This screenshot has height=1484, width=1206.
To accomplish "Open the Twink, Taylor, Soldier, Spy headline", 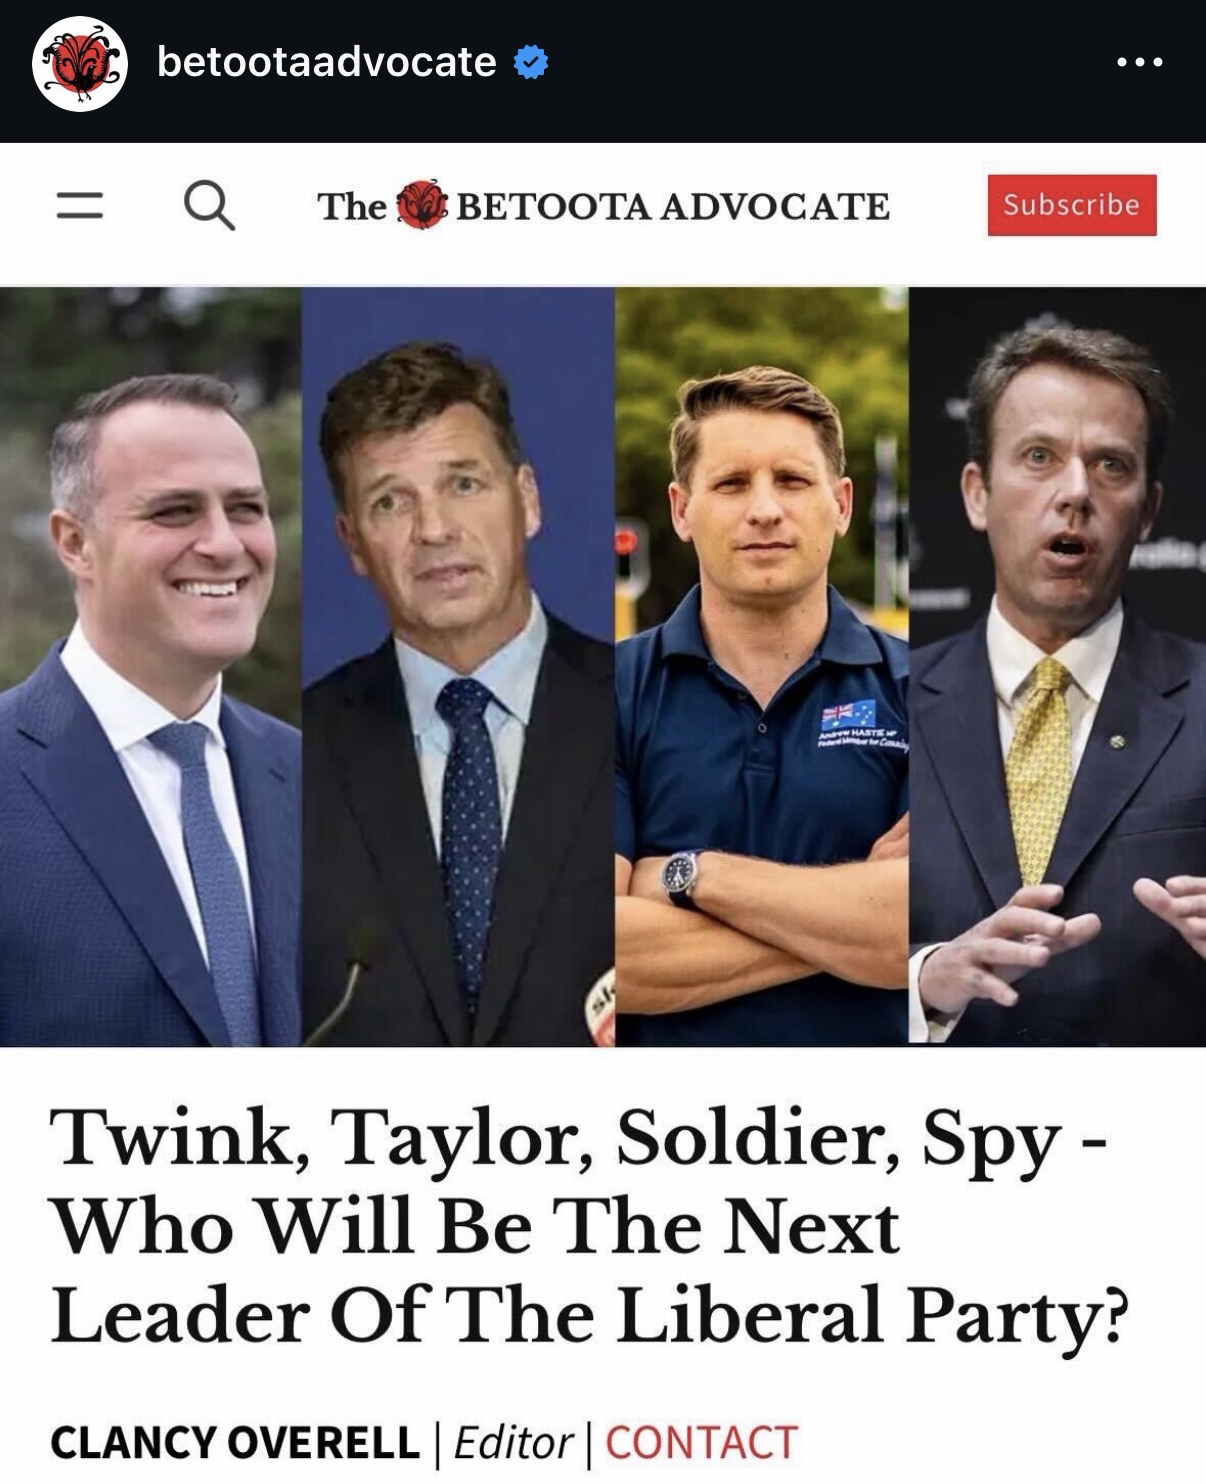I will [x=589, y=1226].
